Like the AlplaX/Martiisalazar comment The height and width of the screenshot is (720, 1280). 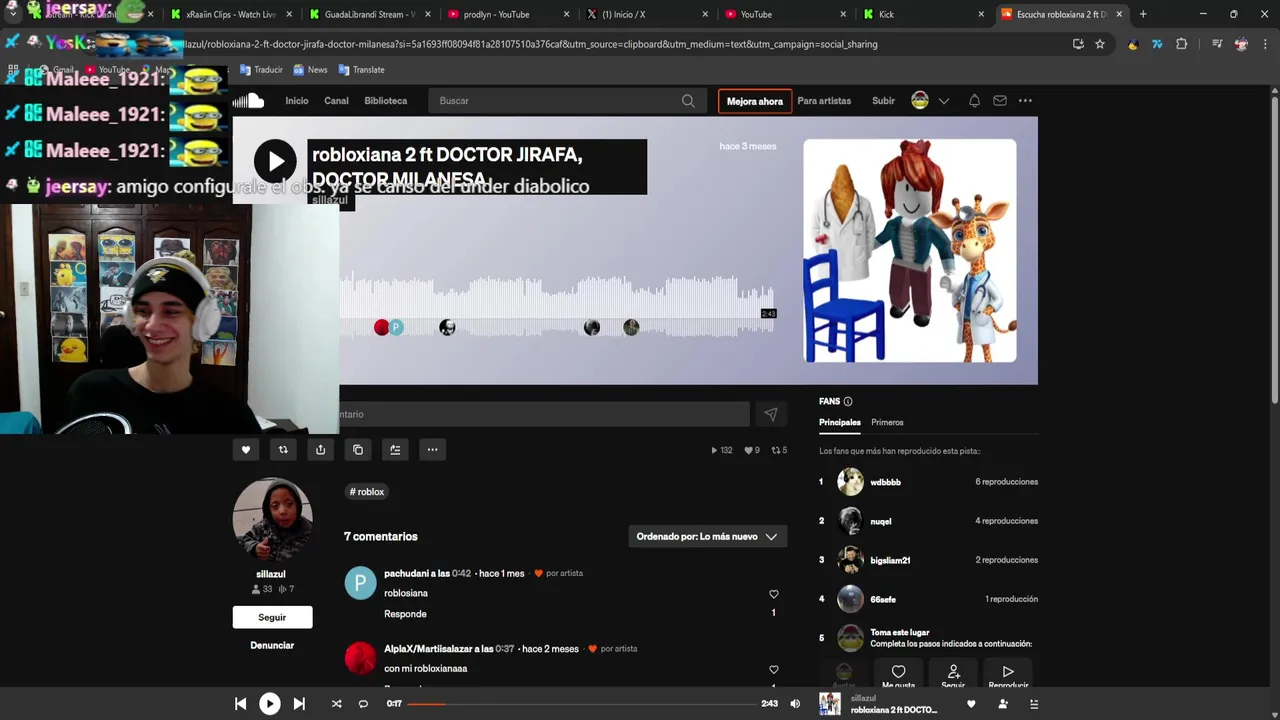click(x=773, y=670)
